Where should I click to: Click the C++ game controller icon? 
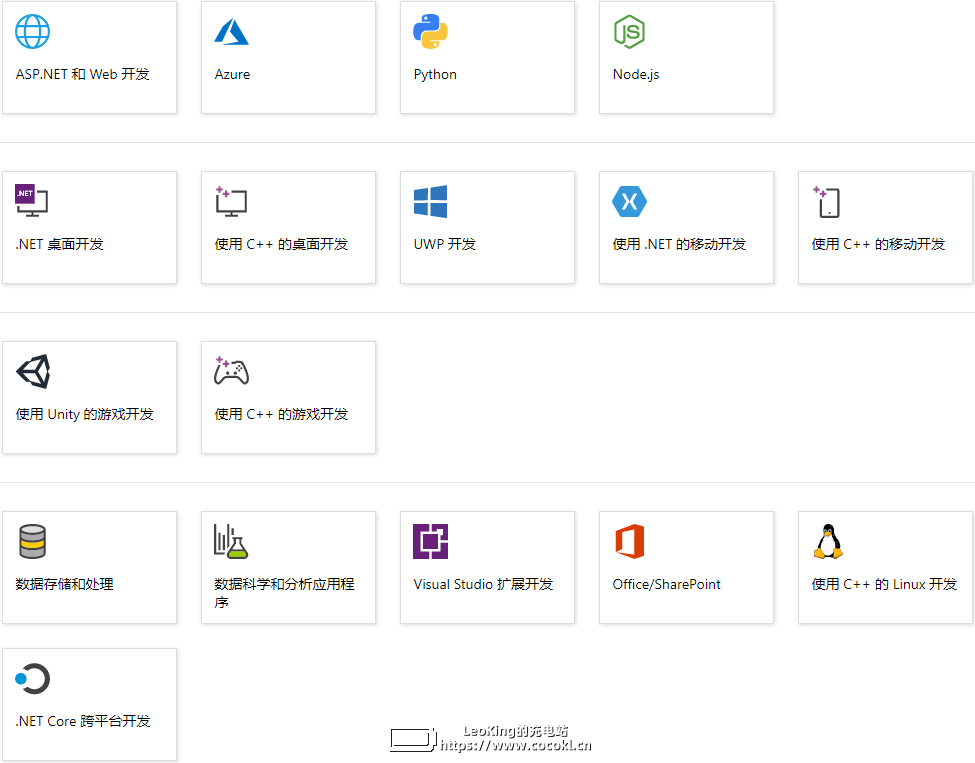tap(231, 371)
